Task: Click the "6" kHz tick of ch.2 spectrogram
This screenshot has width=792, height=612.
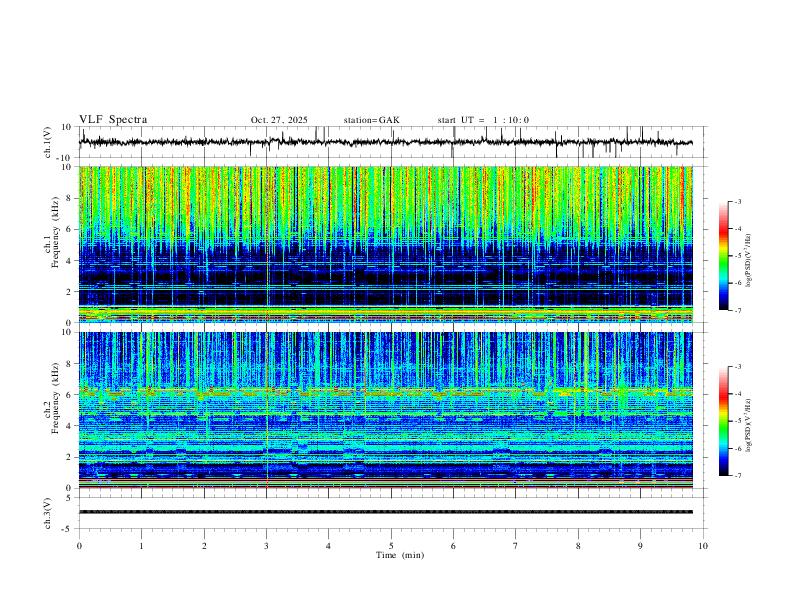Action: click(69, 395)
